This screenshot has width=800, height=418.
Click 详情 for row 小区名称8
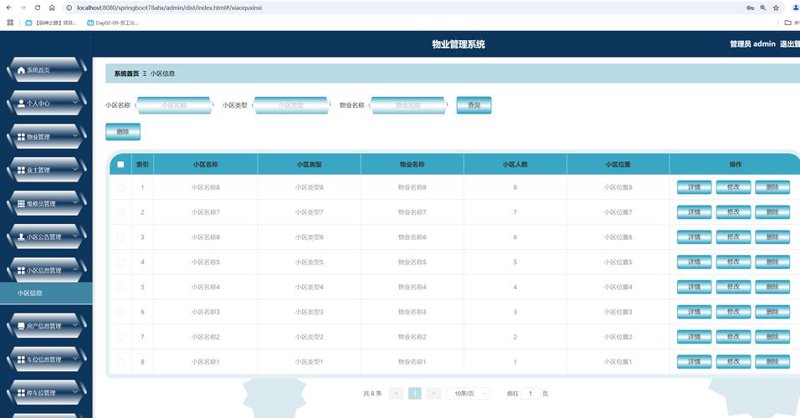coord(694,187)
